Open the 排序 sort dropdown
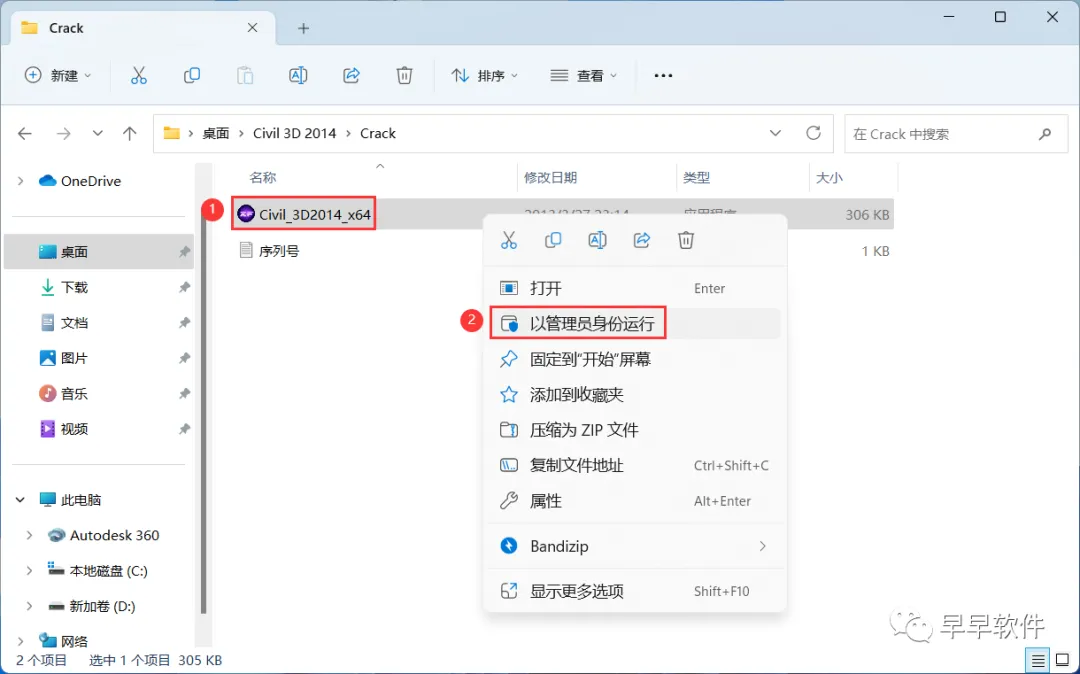The height and width of the screenshot is (674, 1080). point(485,76)
